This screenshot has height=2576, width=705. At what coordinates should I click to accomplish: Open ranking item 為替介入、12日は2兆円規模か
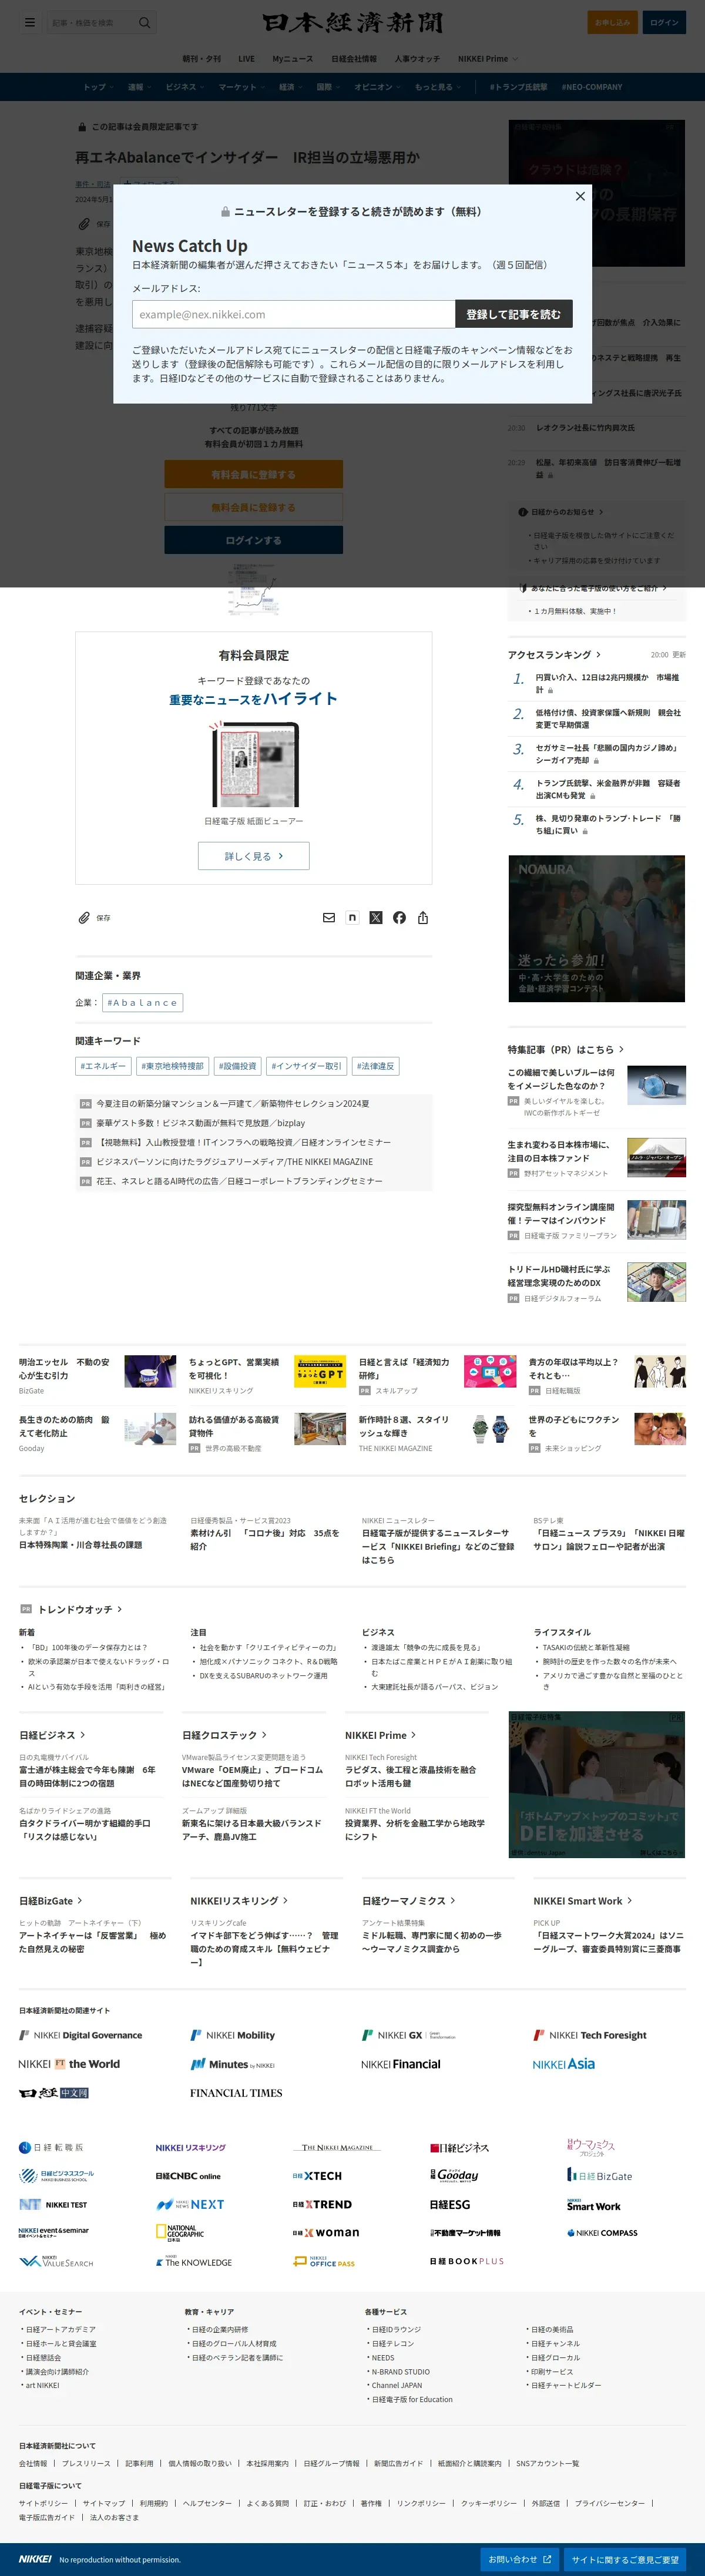pos(607,683)
